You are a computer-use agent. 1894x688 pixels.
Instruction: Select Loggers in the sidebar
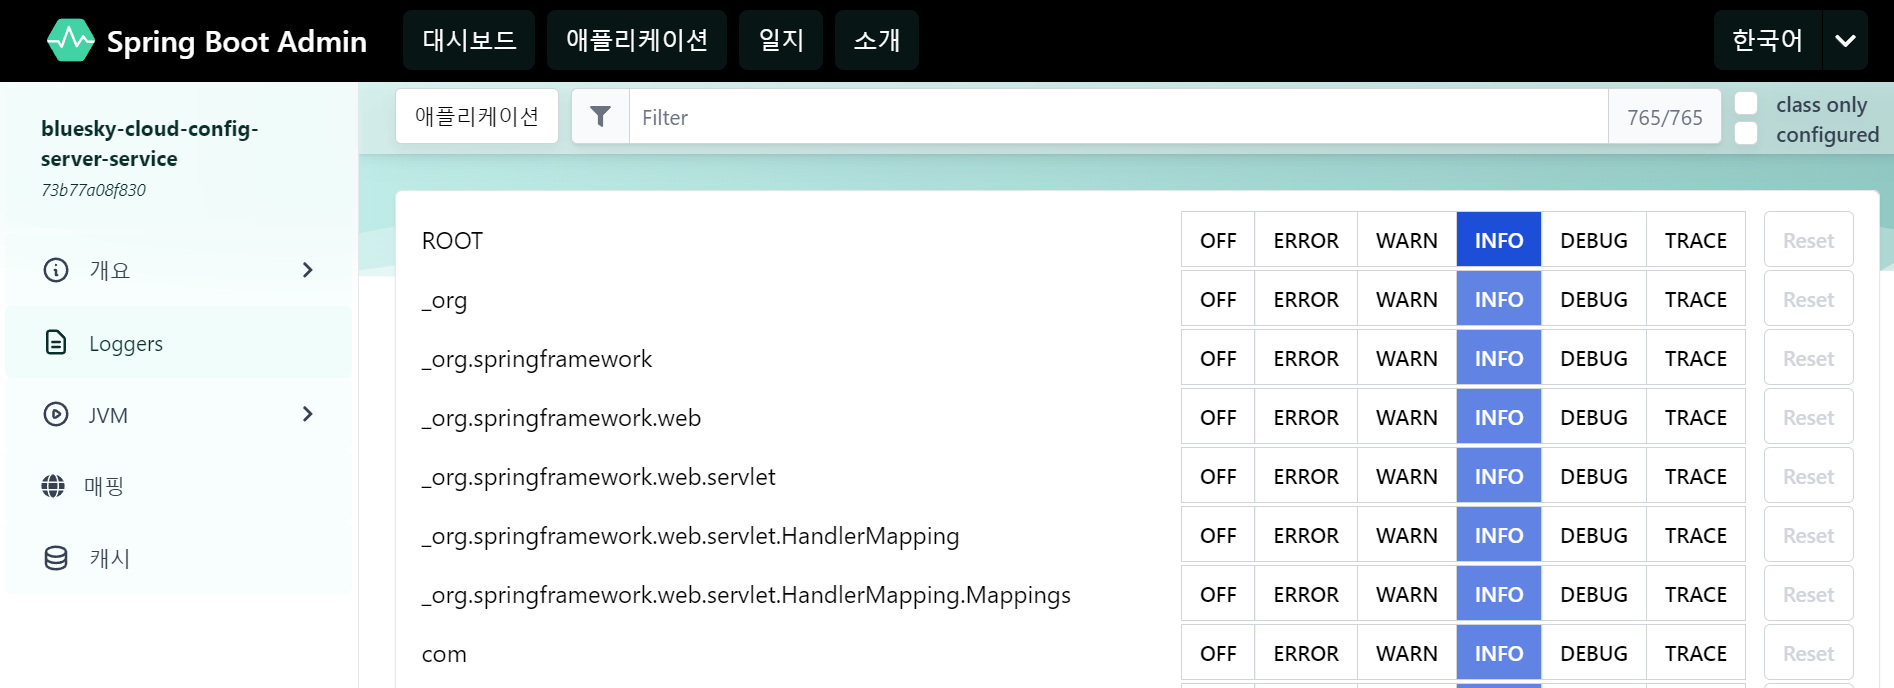179,343
